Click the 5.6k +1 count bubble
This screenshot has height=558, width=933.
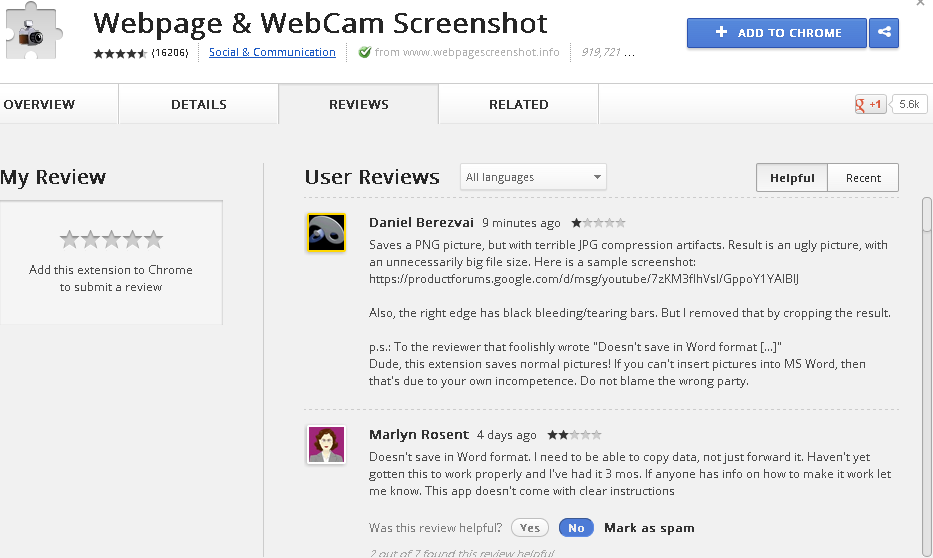908,104
